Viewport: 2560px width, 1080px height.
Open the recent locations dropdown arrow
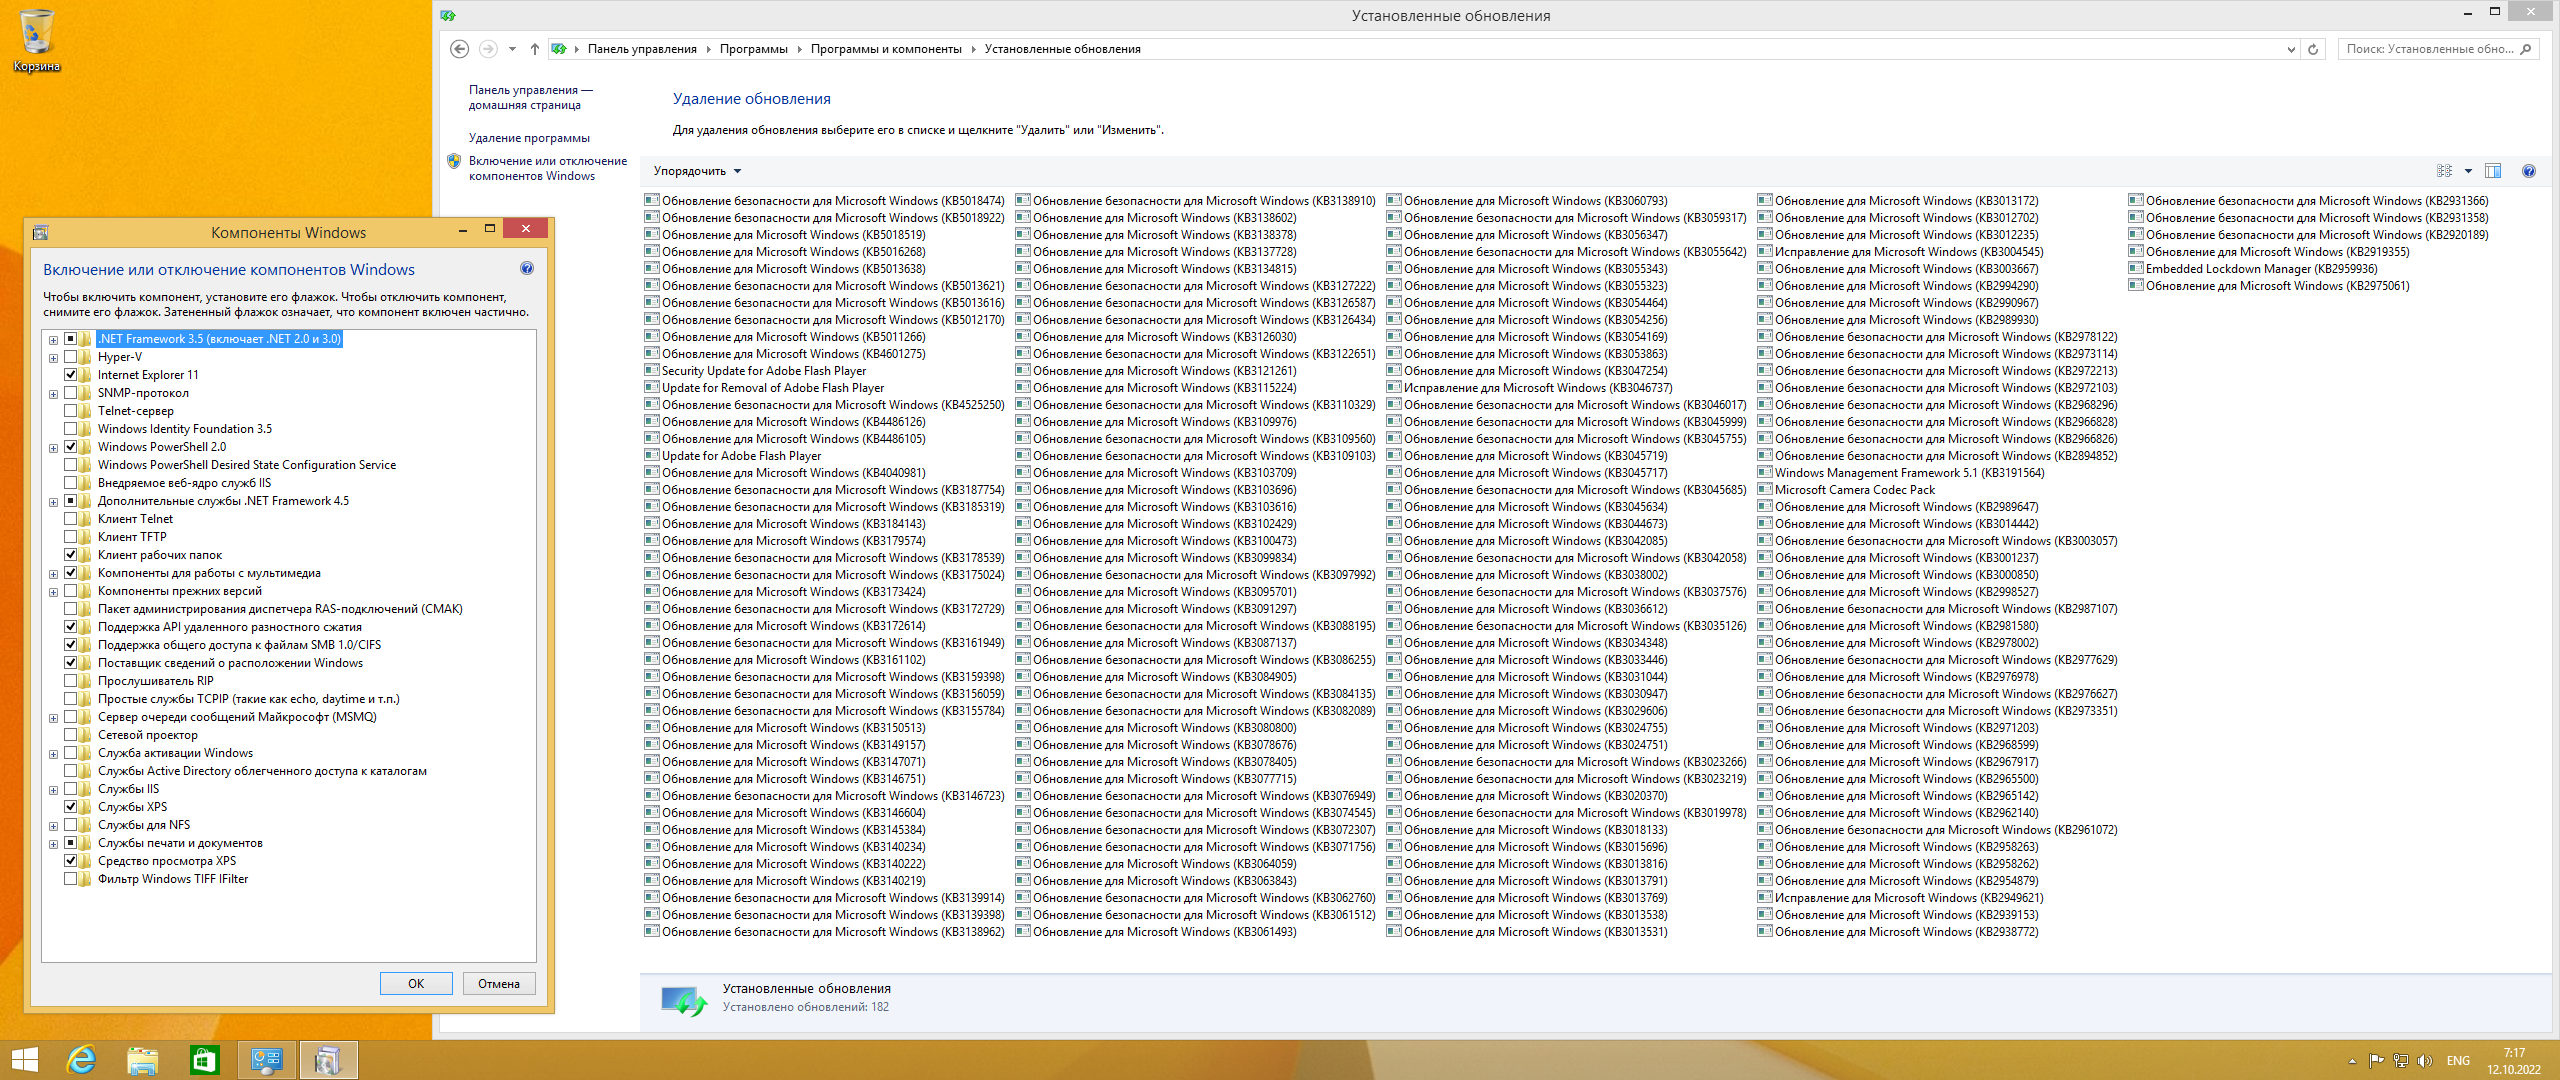pos(512,49)
